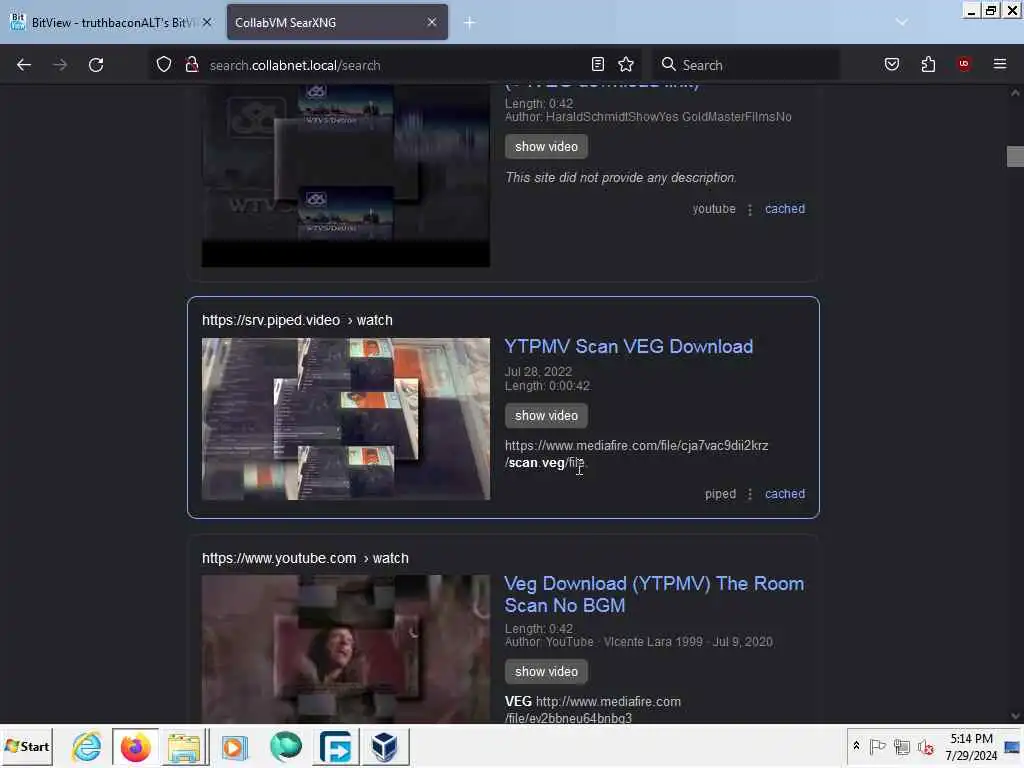Click the Action Center flag tray icon
This screenshot has height=768, width=1024.
(x=878, y=746)
